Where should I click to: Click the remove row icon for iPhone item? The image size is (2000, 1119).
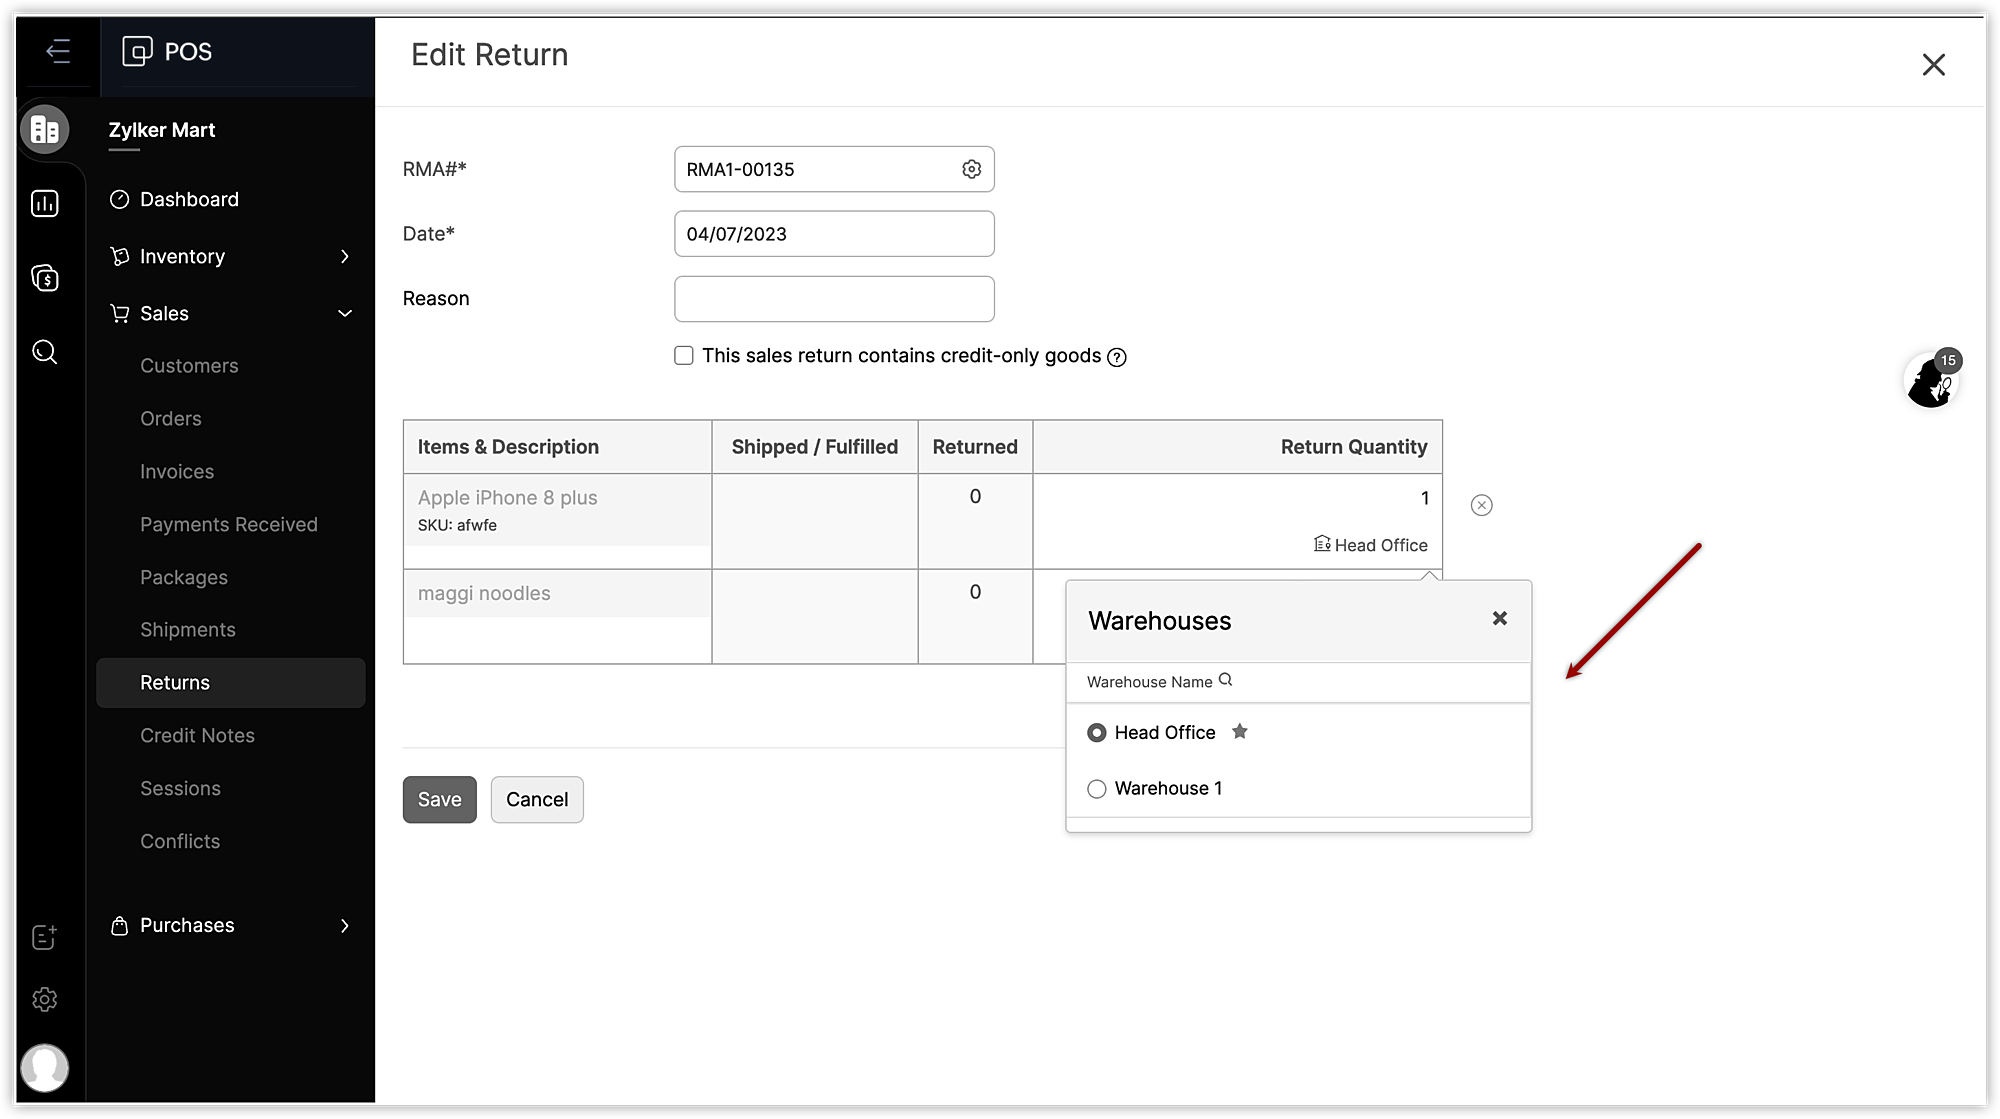click(x=1481, y=505)
